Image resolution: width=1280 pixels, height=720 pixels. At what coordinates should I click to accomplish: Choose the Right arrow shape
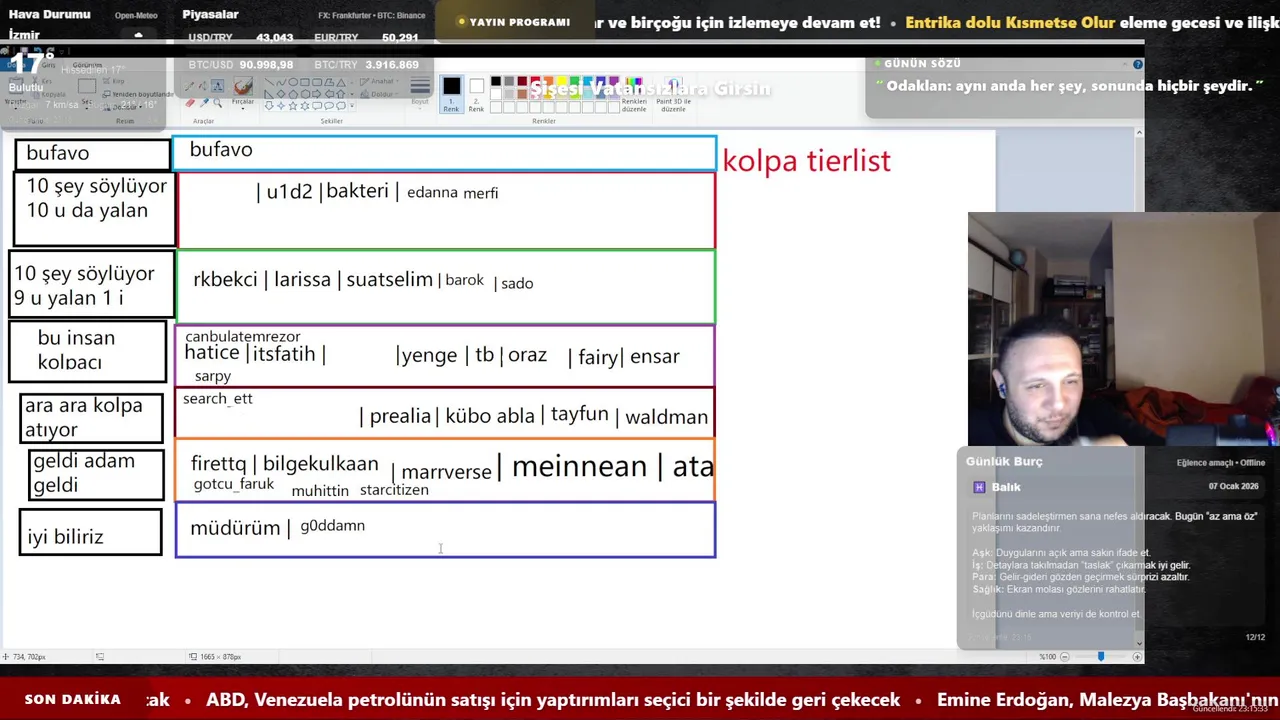click(317, 94)
